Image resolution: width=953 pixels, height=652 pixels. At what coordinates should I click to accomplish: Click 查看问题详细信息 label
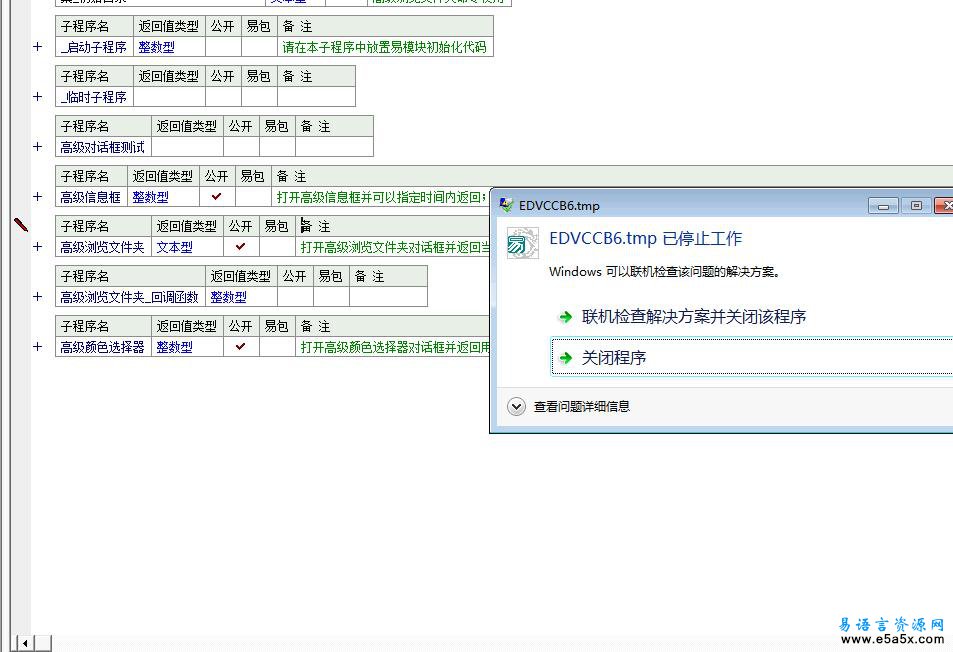point(582,407)
